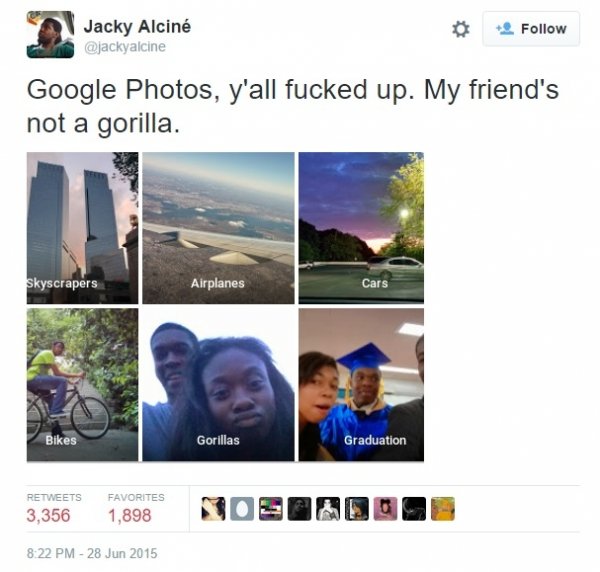Image resolution: width=600 pixels, height=572 pixels.
Task: Click the color-bars test pattern avatar
Action: 271,509
